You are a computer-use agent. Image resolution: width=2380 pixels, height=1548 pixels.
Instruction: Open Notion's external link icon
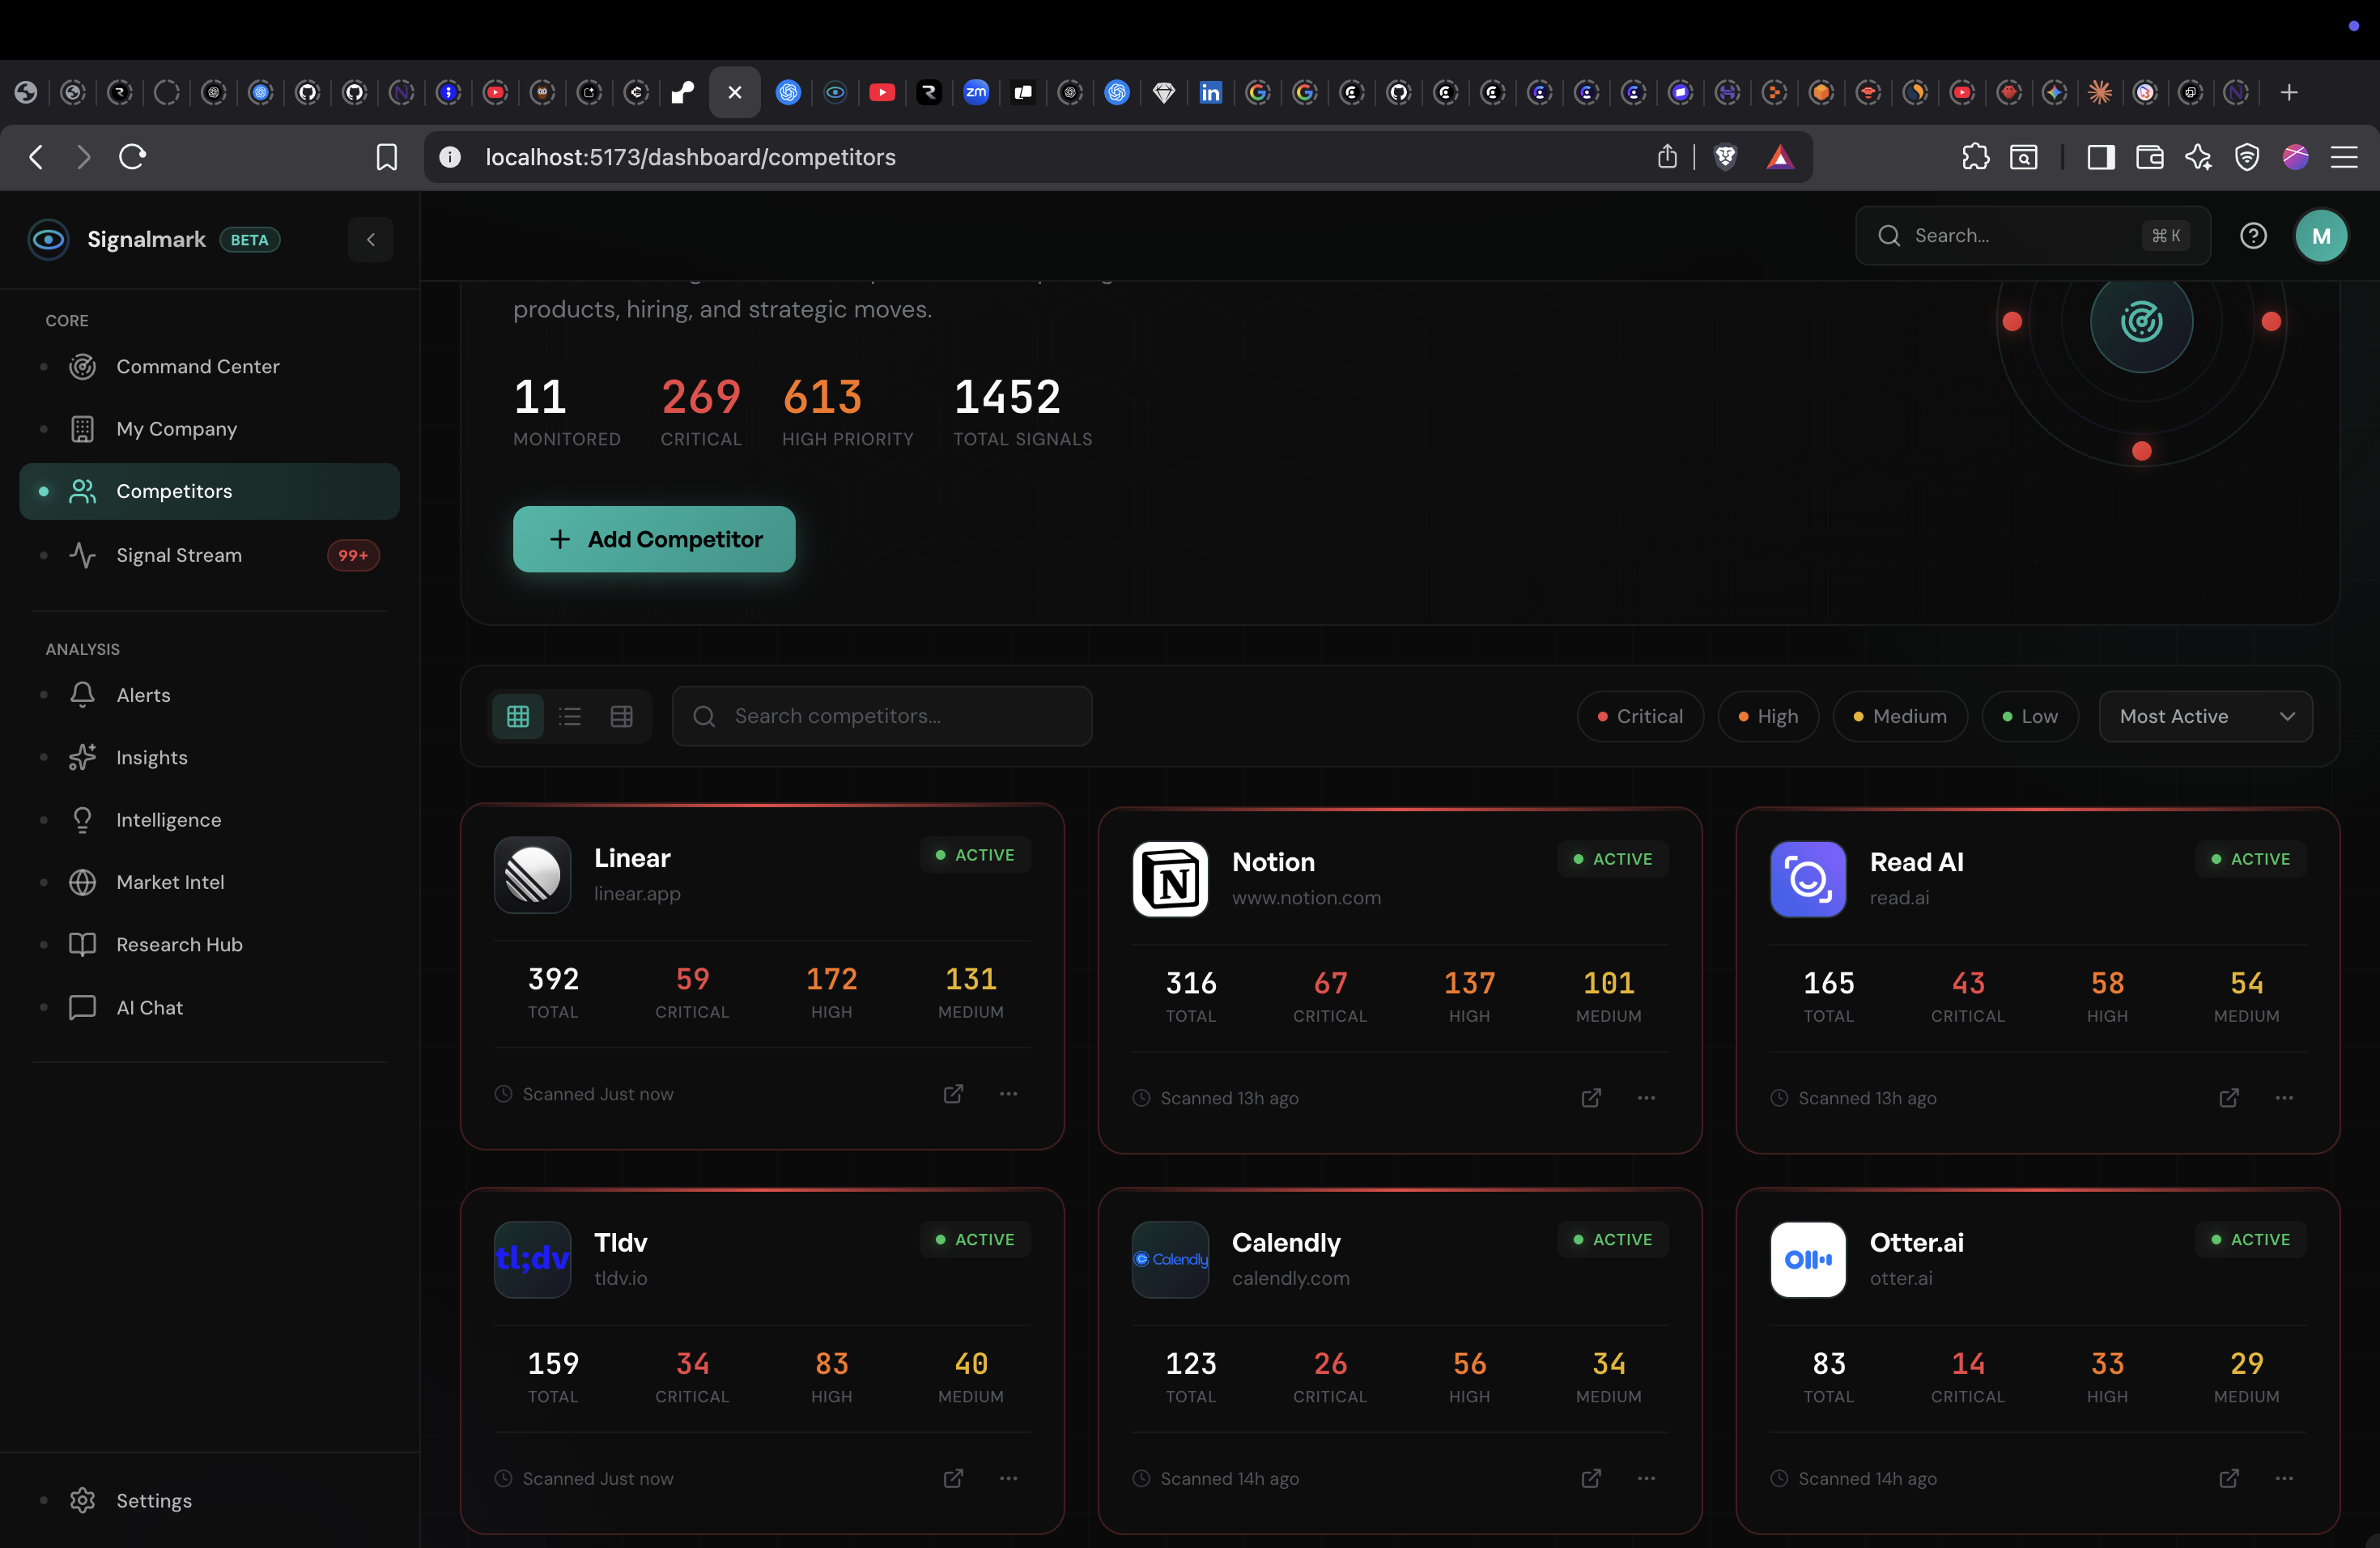point(1591,1098)
